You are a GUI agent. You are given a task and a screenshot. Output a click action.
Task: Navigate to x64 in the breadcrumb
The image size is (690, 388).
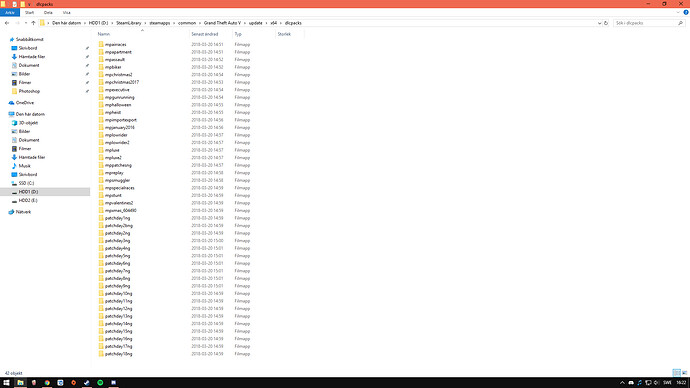pos(274,23)
